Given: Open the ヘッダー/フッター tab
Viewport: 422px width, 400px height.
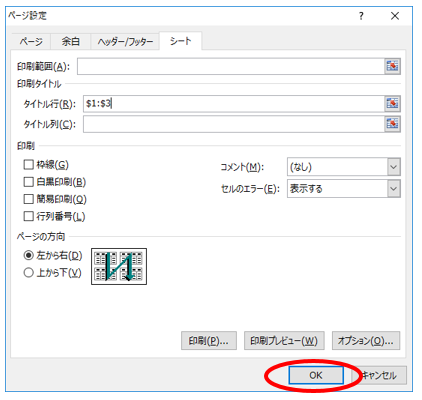Looking at the screenshot, I should click(x=125, y=42).
